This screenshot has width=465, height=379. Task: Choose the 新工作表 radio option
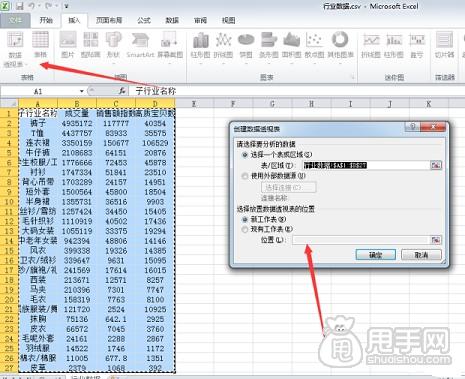pos(245,219)
